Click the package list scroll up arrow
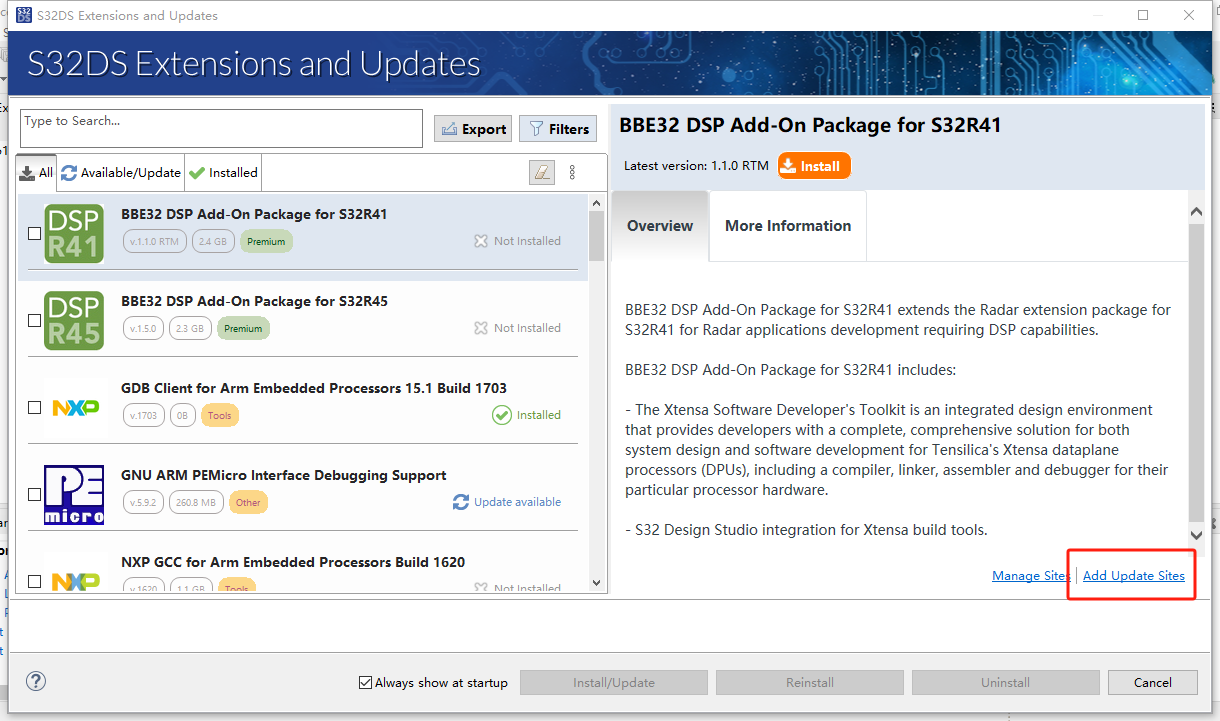Viewport: 1220px width, 721px height. point(597,203)
